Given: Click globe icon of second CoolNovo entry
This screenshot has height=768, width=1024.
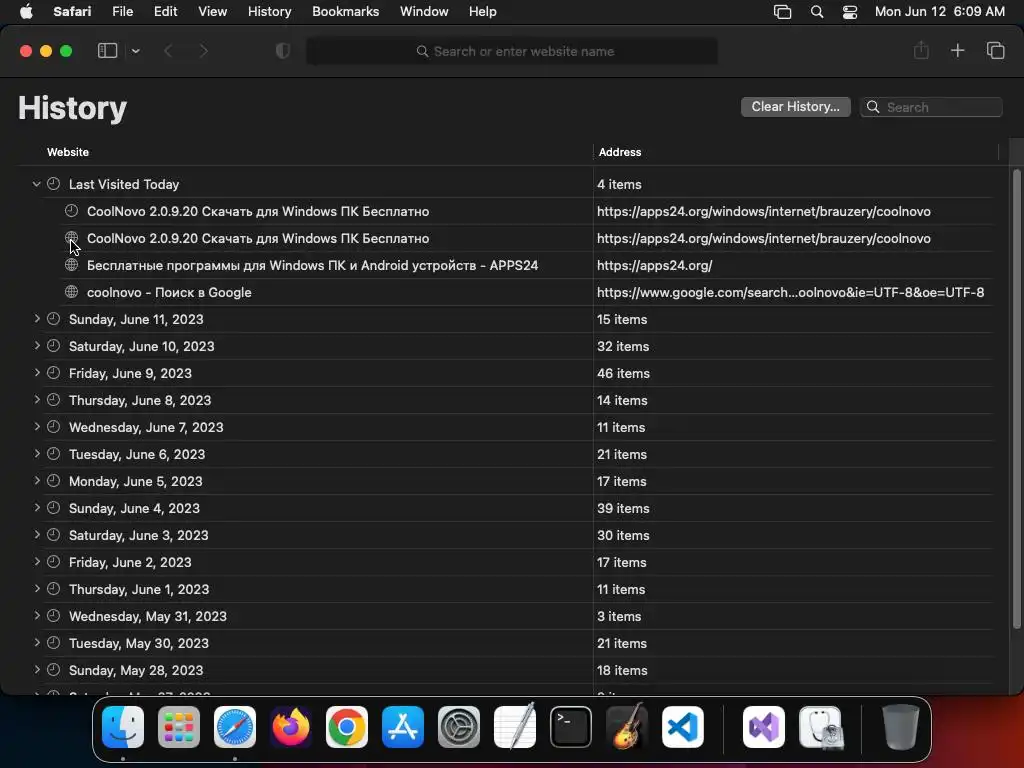Looking at the screenshot, I should tap(71, 238).
